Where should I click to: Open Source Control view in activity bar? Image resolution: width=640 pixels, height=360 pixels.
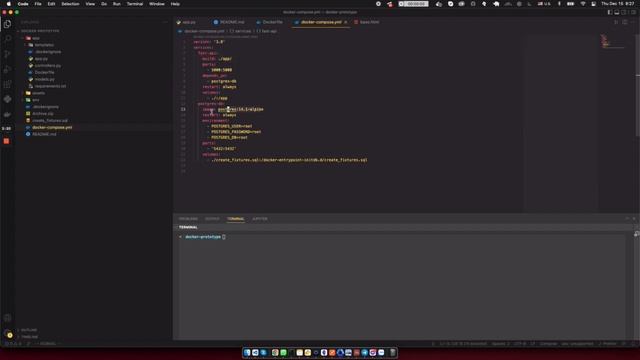(x=7, y=54)
